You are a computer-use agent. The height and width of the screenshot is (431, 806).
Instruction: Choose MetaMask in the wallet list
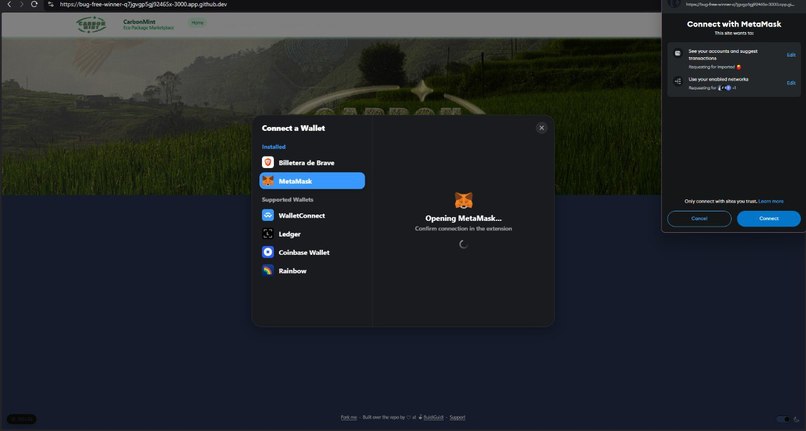point(312,181)
